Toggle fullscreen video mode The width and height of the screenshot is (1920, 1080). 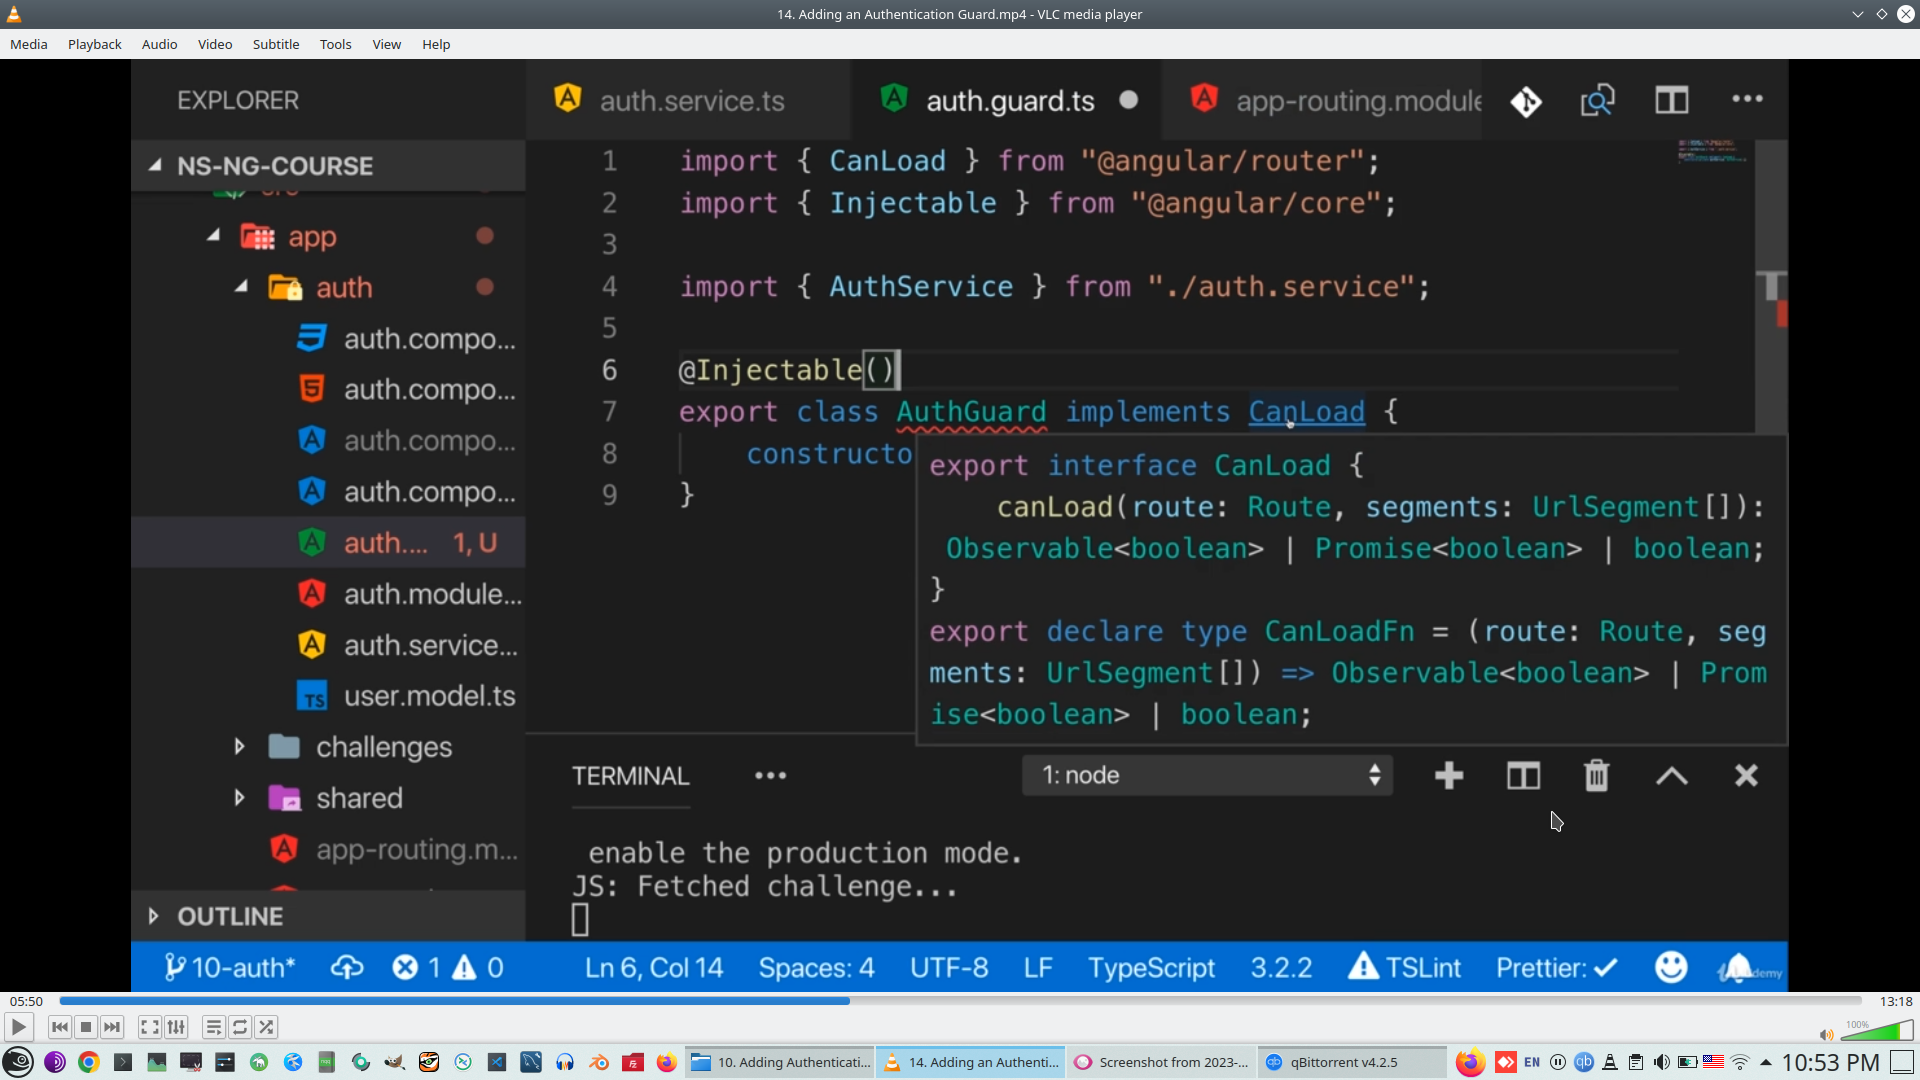149,1027
